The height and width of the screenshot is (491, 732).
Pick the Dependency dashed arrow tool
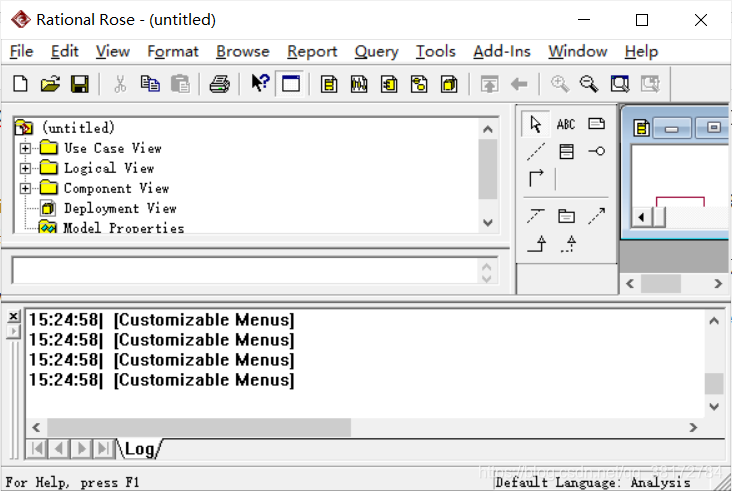pyautogui.click(x=597, y=216)
